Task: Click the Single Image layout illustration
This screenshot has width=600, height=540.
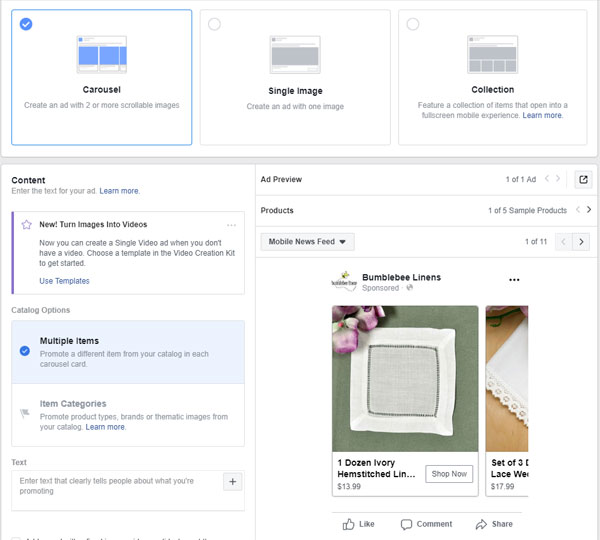Action: click(x=295, y=54)
